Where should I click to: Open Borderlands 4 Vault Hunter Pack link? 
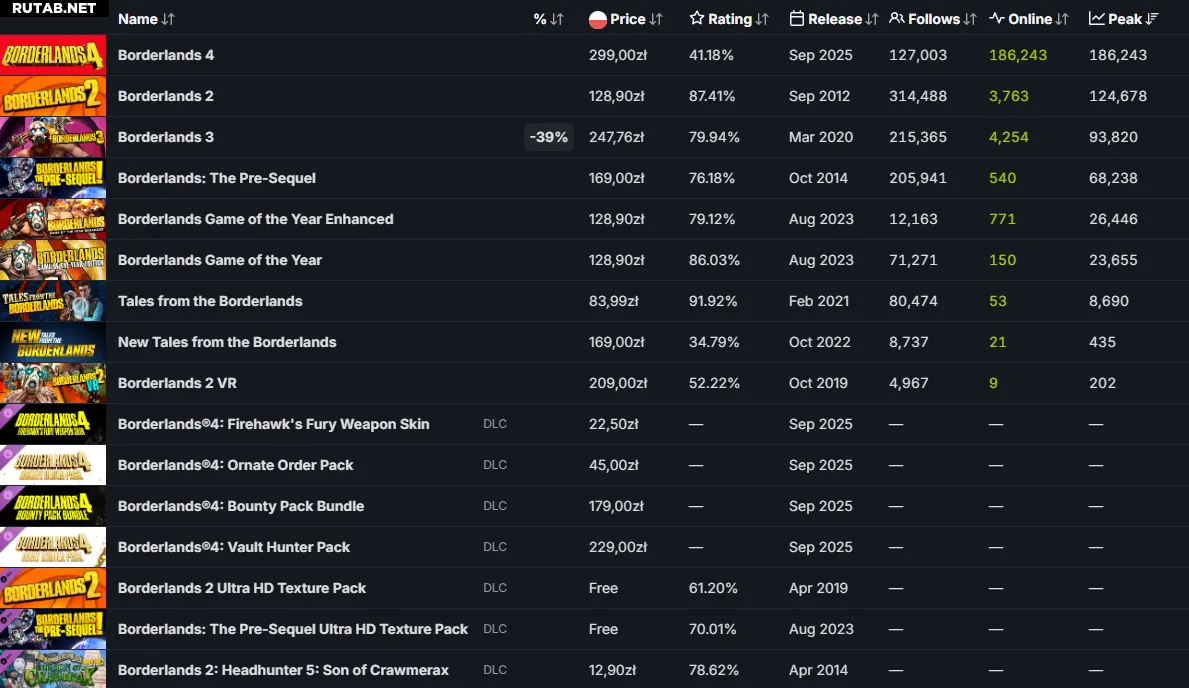coord(234,547)
